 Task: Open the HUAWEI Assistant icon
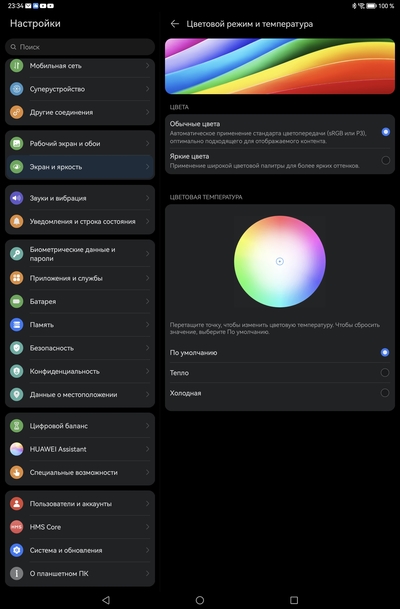(x=16, y=449)
